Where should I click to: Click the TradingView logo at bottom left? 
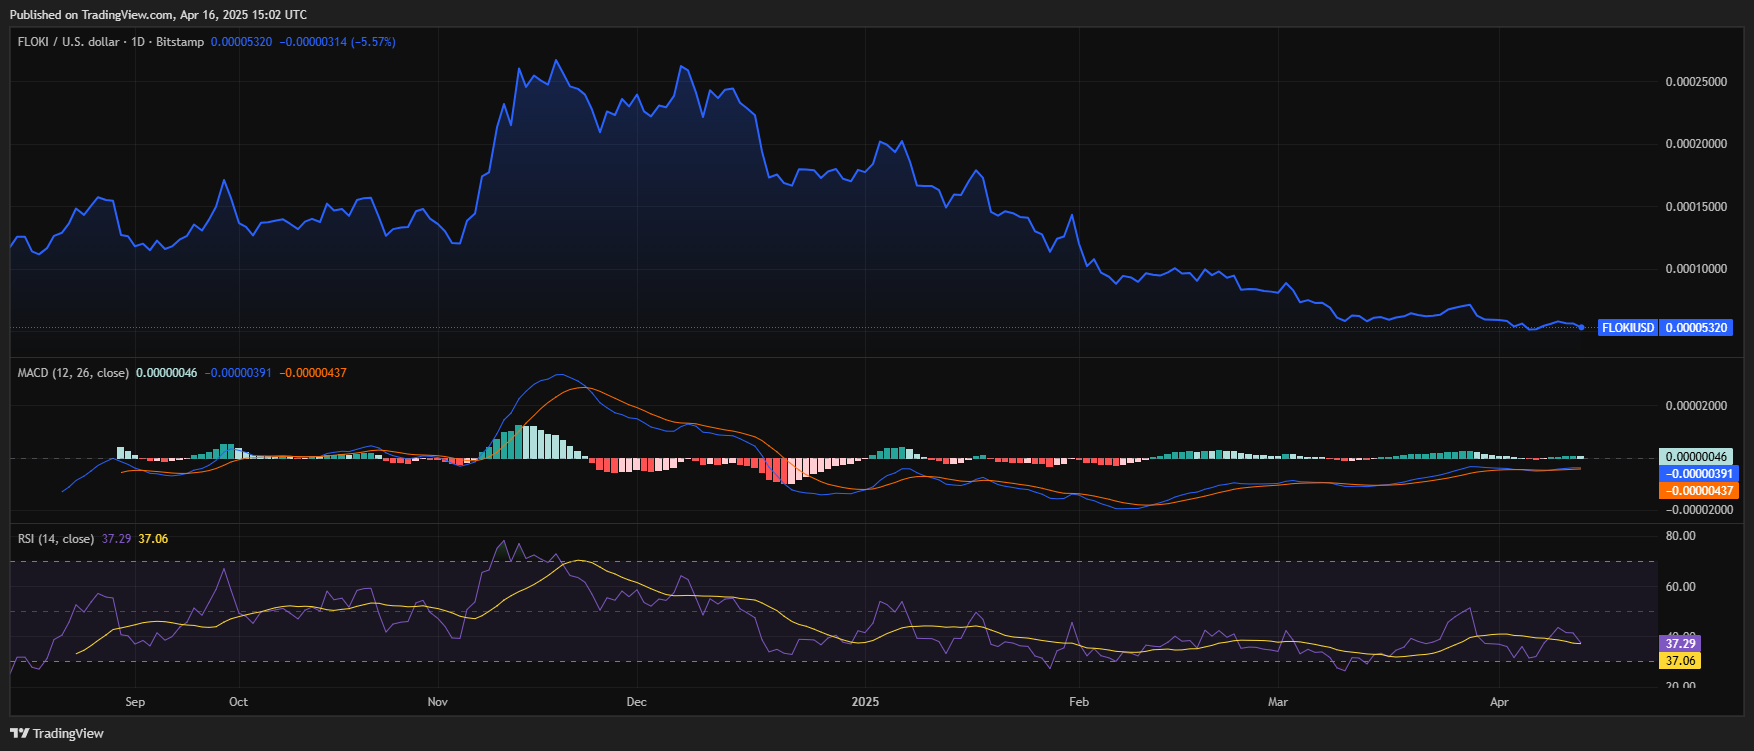click(x=57, y=733)
